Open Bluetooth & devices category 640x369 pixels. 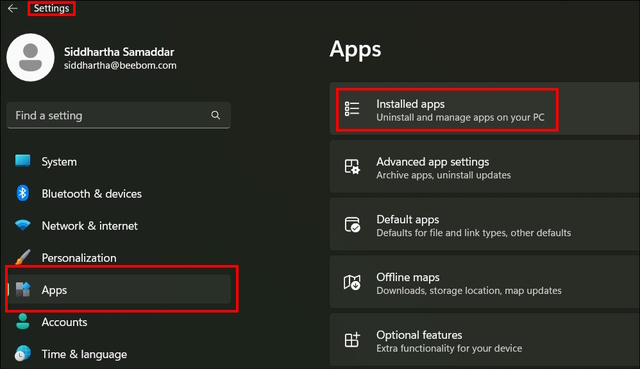coord(119,193)
